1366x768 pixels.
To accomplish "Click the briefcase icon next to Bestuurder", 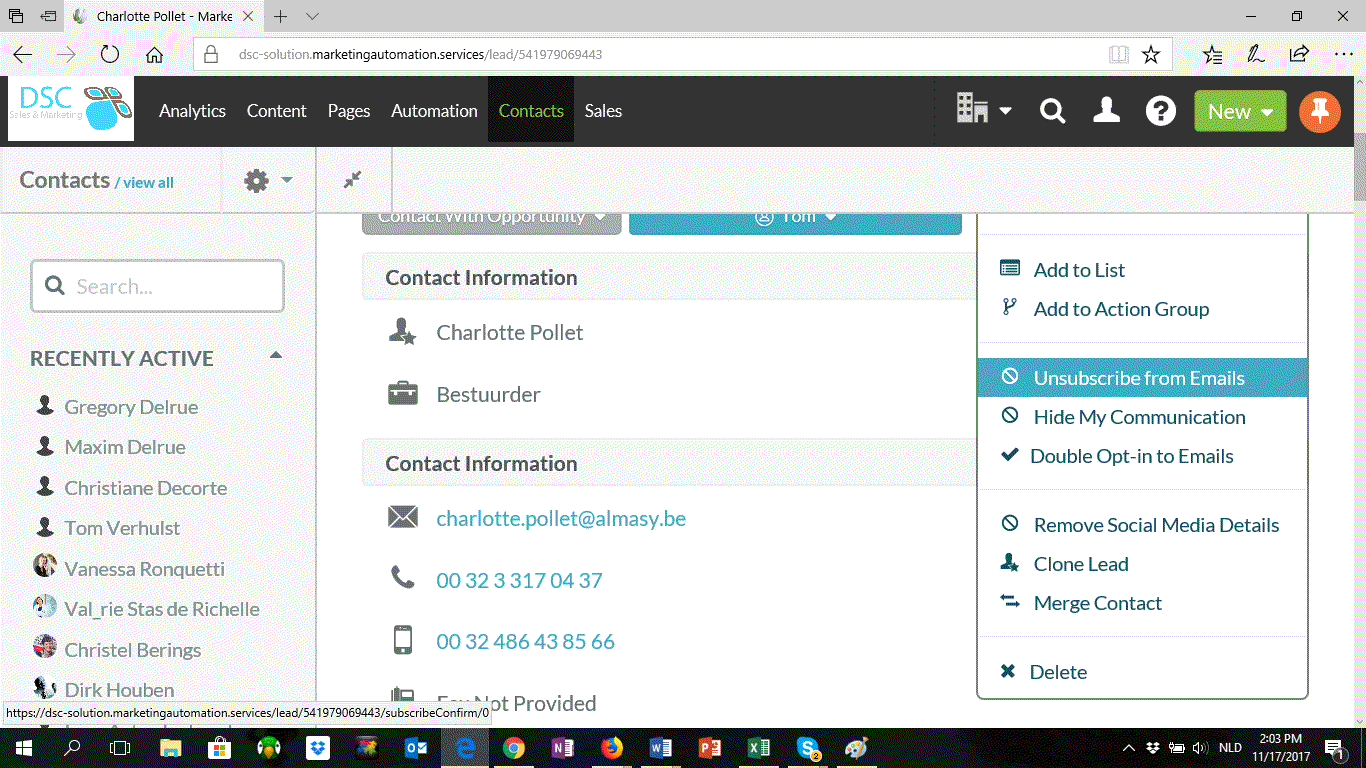I will click(x=403, y=393).
